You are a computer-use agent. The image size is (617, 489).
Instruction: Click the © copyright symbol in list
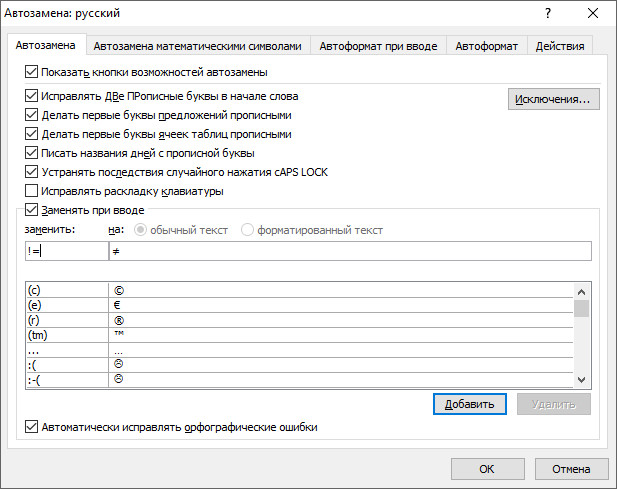(118, 291)
